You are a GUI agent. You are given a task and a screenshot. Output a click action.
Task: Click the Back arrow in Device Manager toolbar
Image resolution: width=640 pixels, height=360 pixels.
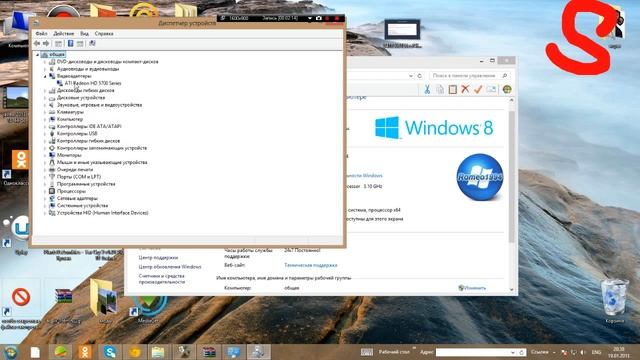(x=37, y=43)
